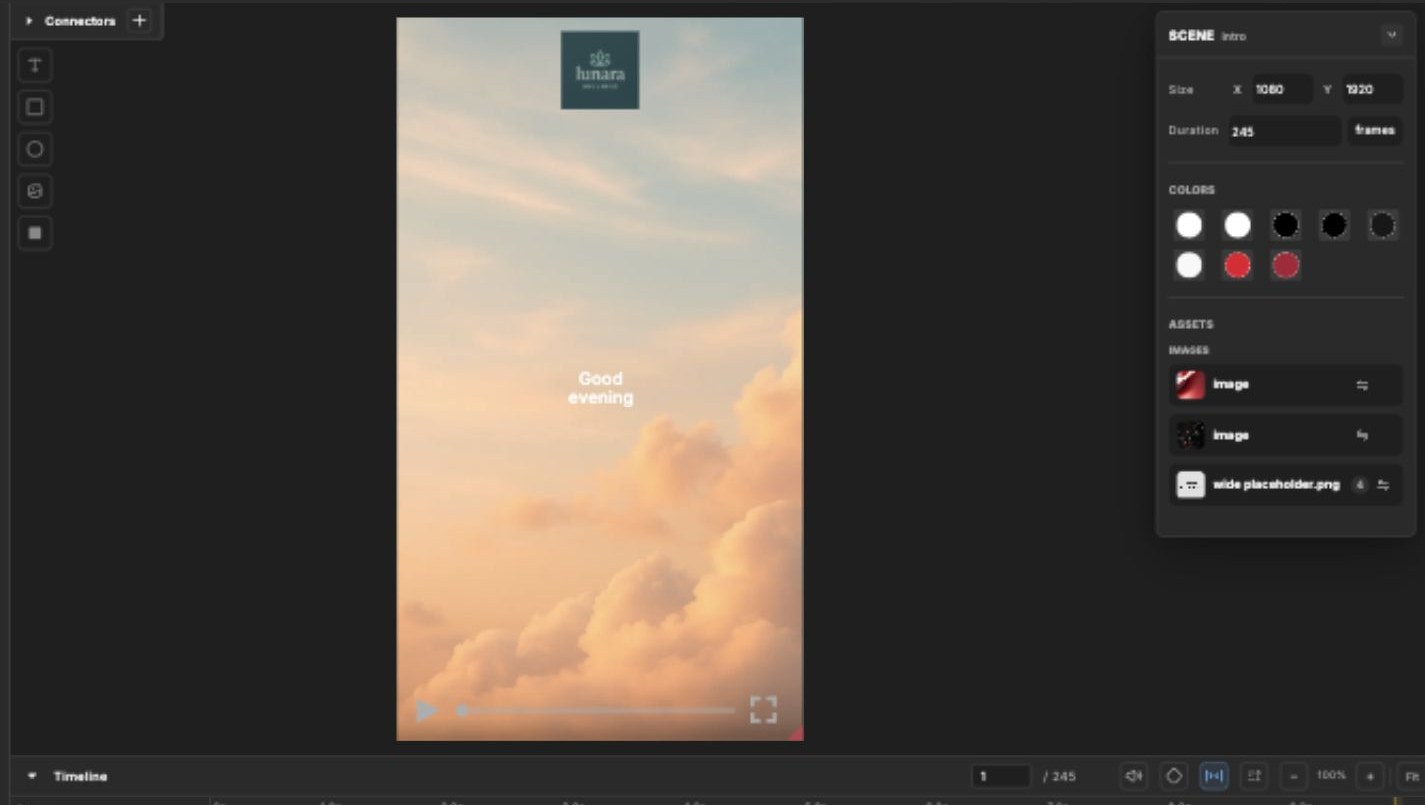Click the add connector plus button
The width and height of the screenshot is (1425, 805).
pos(139,20)
